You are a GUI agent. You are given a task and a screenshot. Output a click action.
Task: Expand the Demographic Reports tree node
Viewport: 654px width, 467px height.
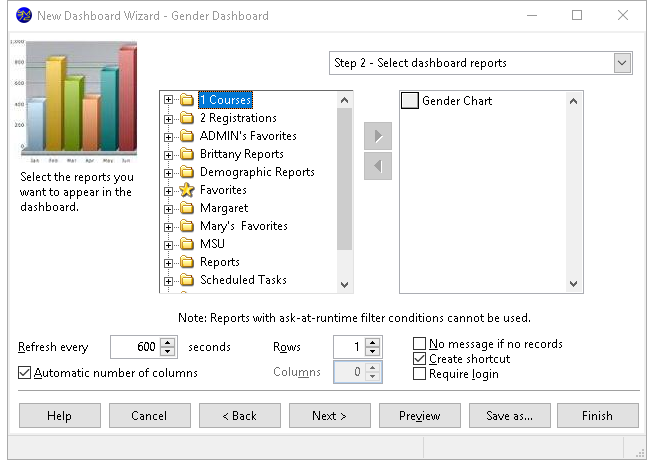pos(168,173)
